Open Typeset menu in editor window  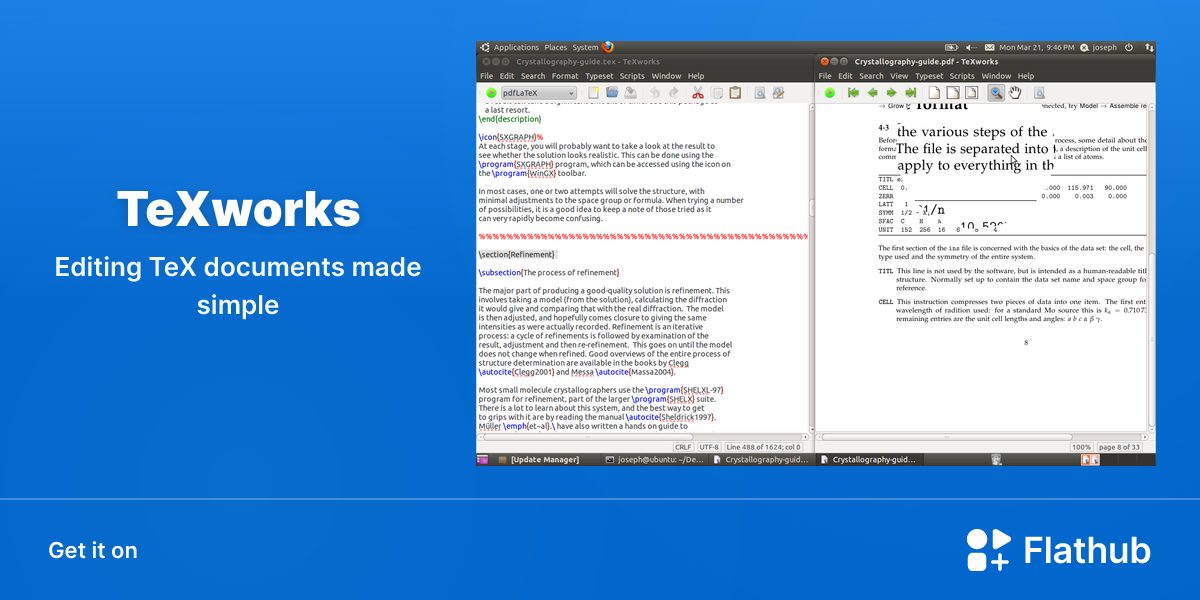[599, 76]
